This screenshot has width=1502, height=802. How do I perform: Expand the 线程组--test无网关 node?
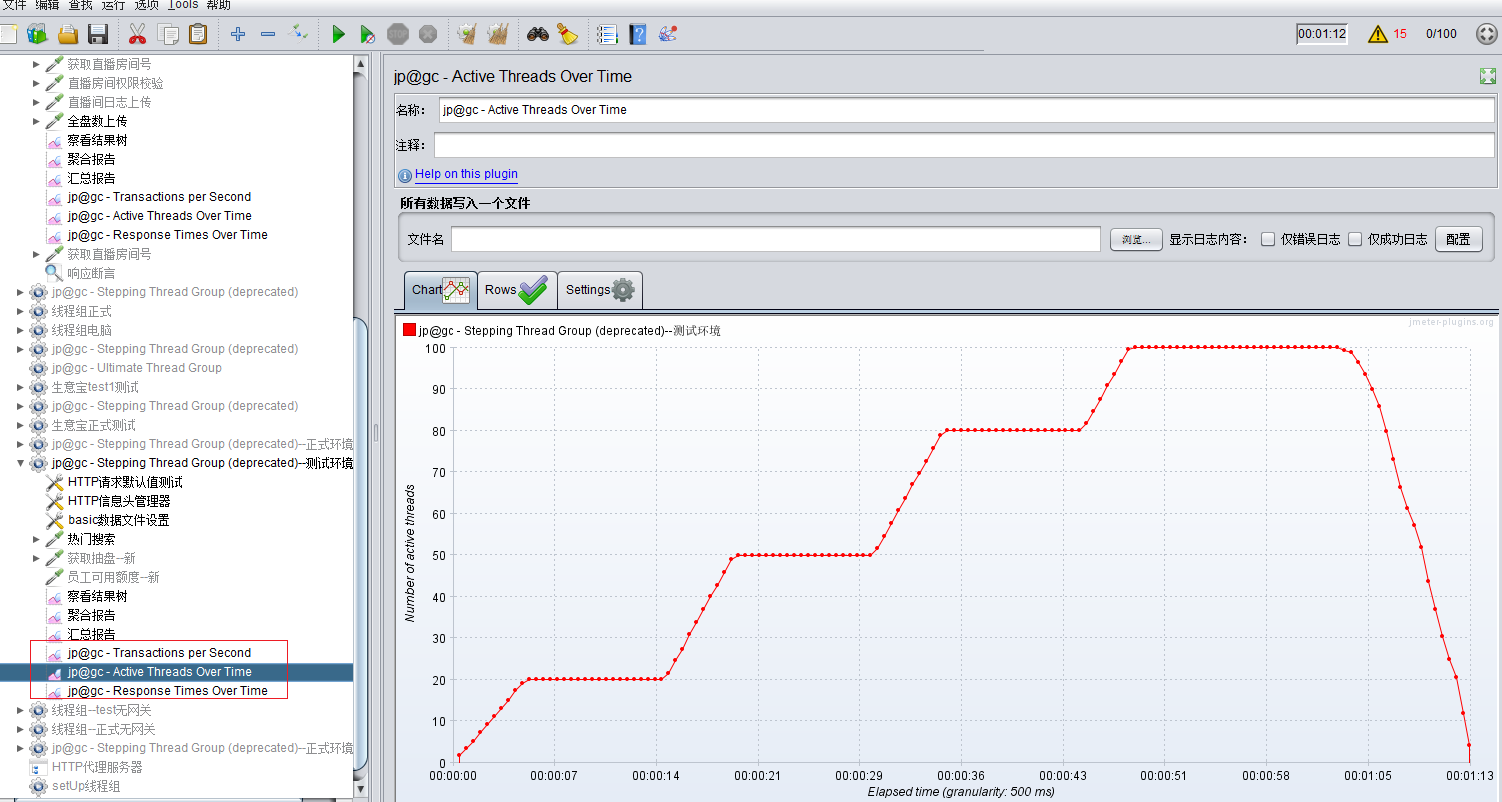[x=21, y=710]
